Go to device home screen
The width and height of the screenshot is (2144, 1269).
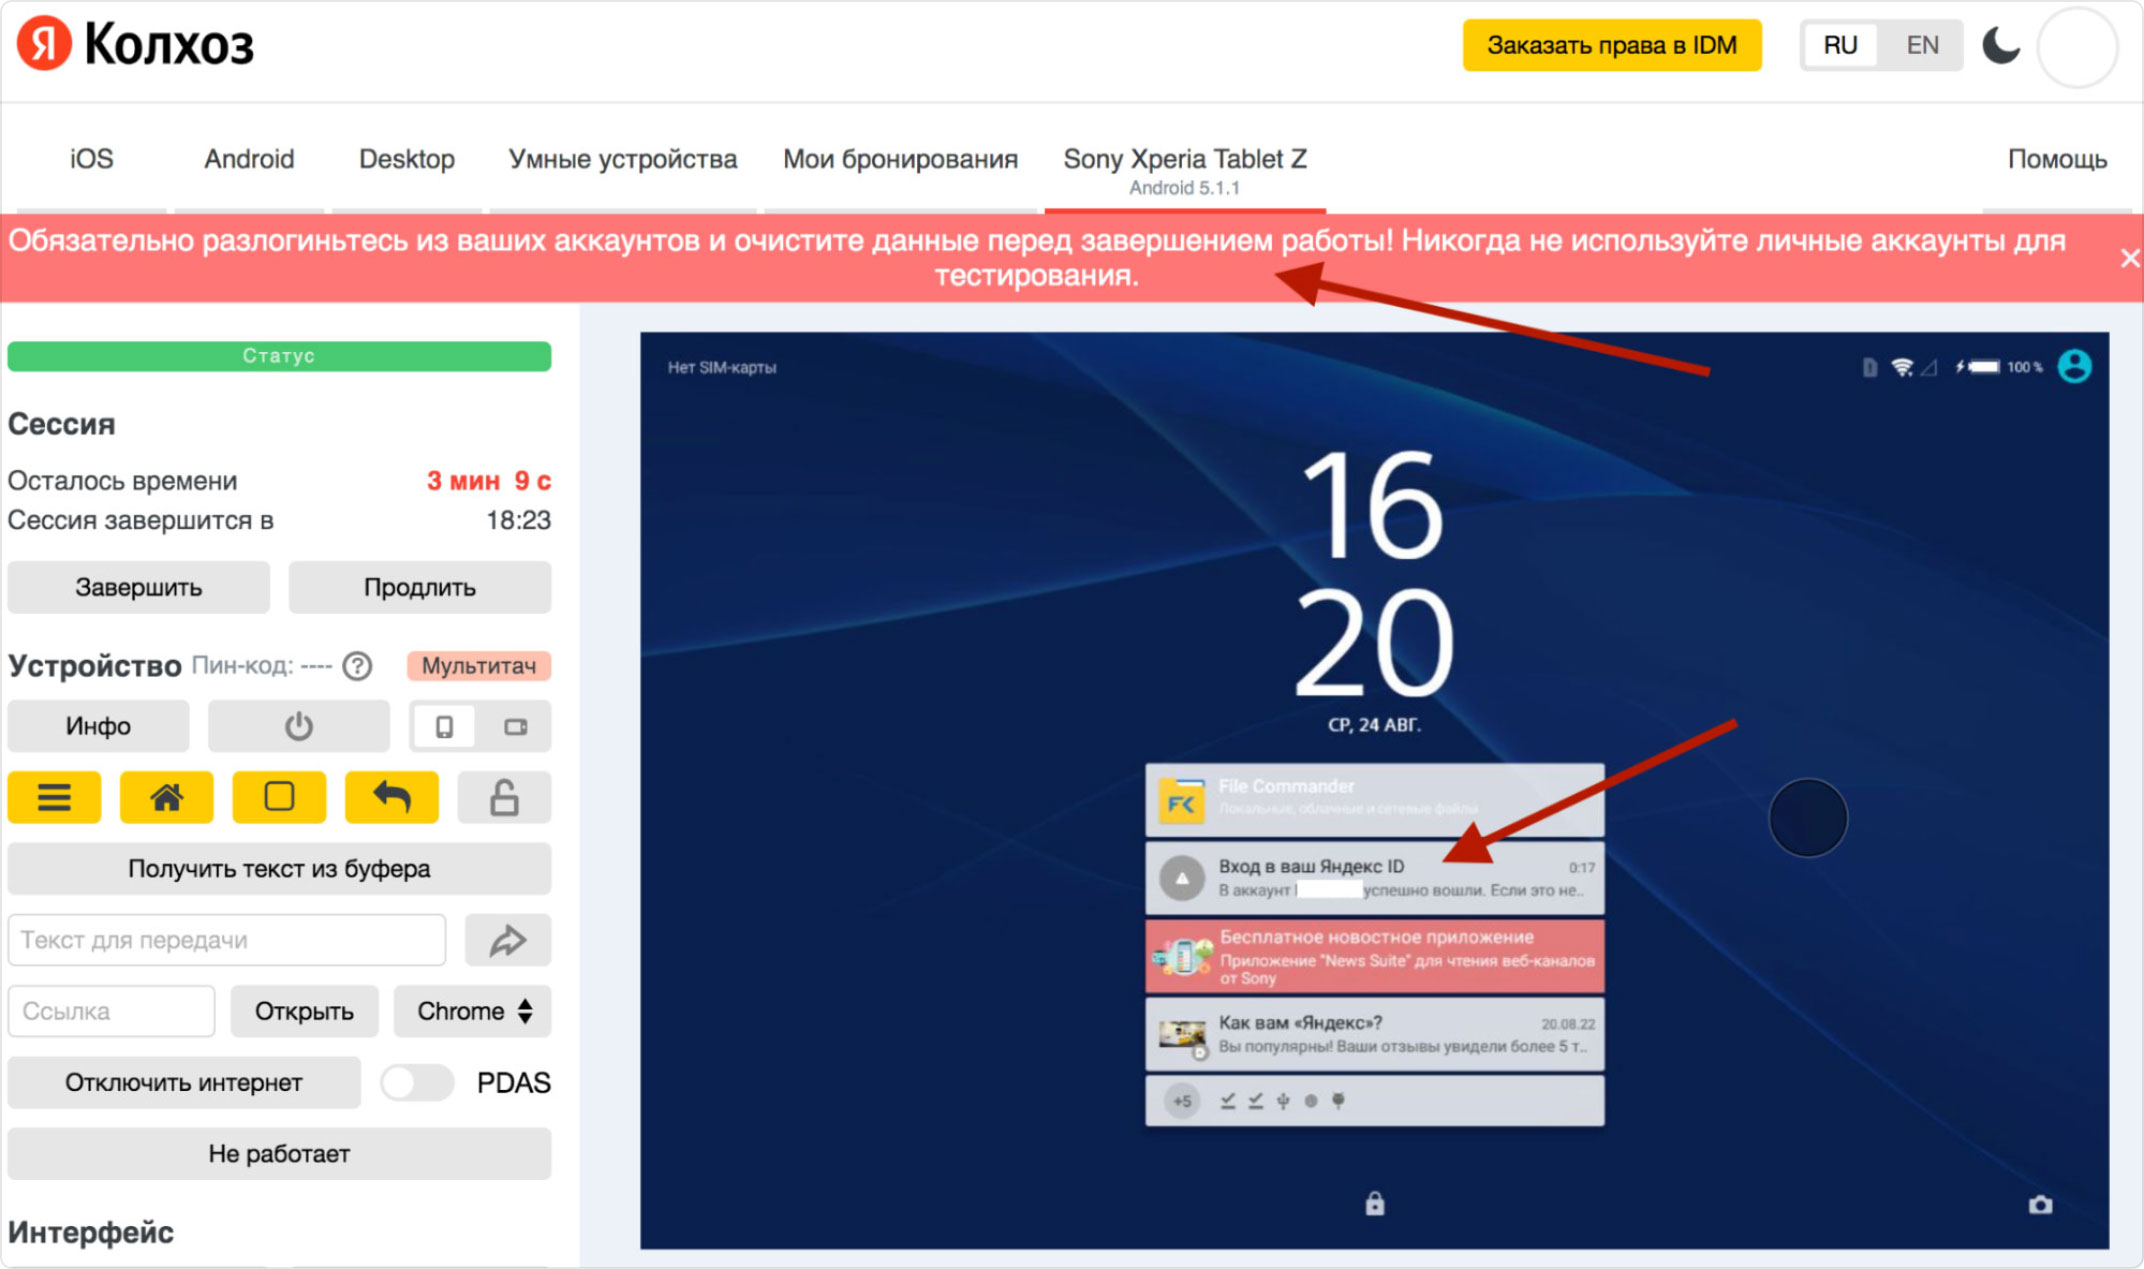pyautogui.click(x=166, y=797)
